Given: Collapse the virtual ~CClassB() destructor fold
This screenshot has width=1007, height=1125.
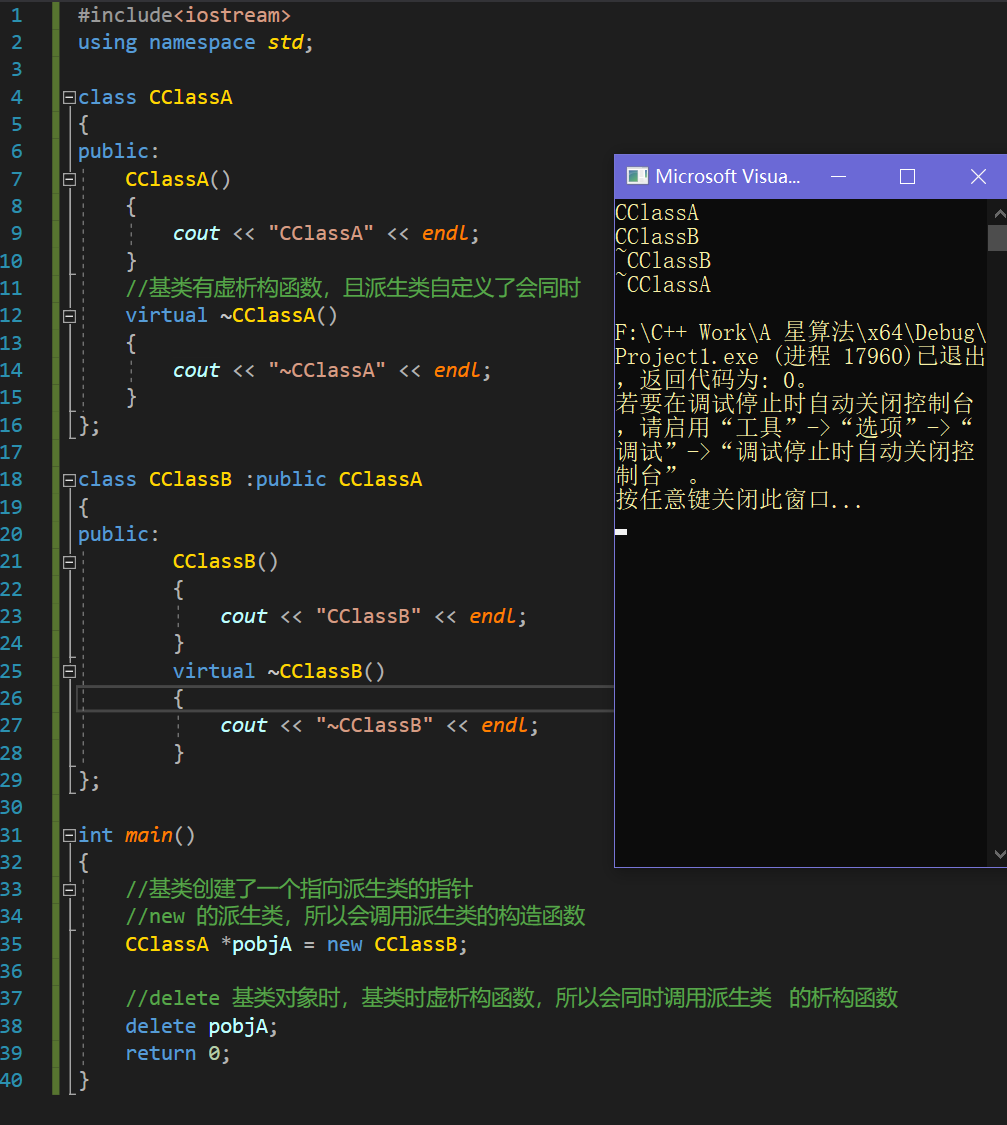Looking at the screenshot, I should tap(70, 672).
